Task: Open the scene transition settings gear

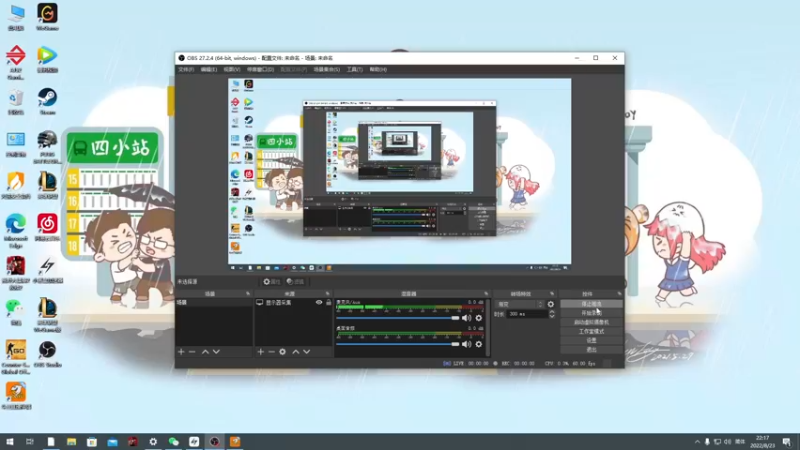Action: click(551, 304)
